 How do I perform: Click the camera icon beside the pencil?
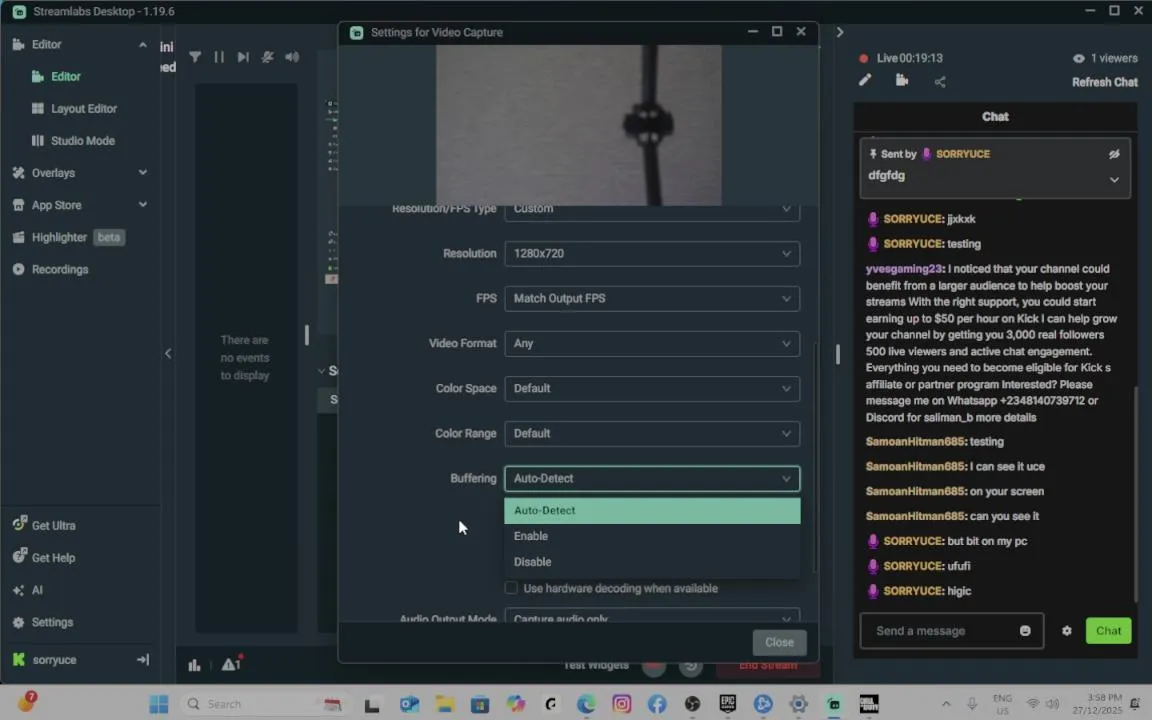pyautogui.click(x=902, y=81)
